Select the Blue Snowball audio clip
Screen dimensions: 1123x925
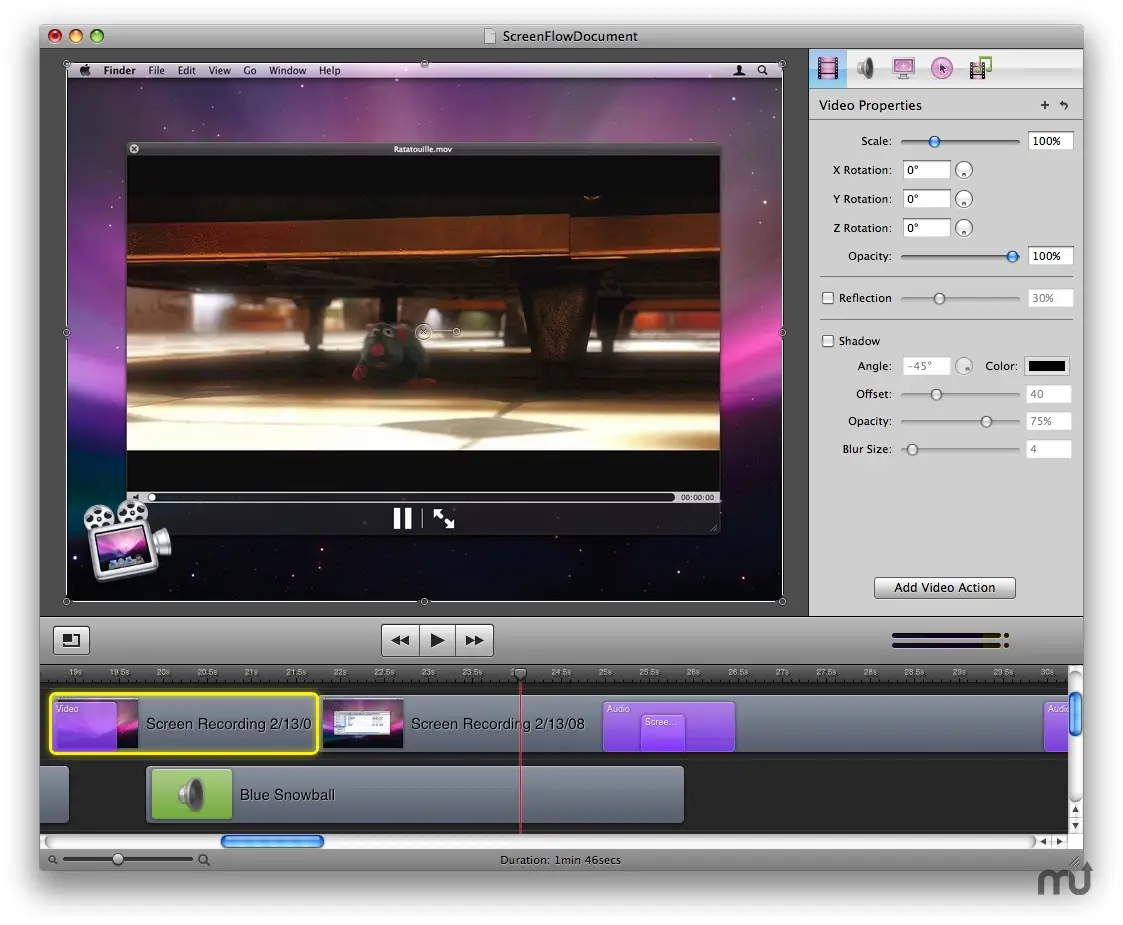pos(415,794)
